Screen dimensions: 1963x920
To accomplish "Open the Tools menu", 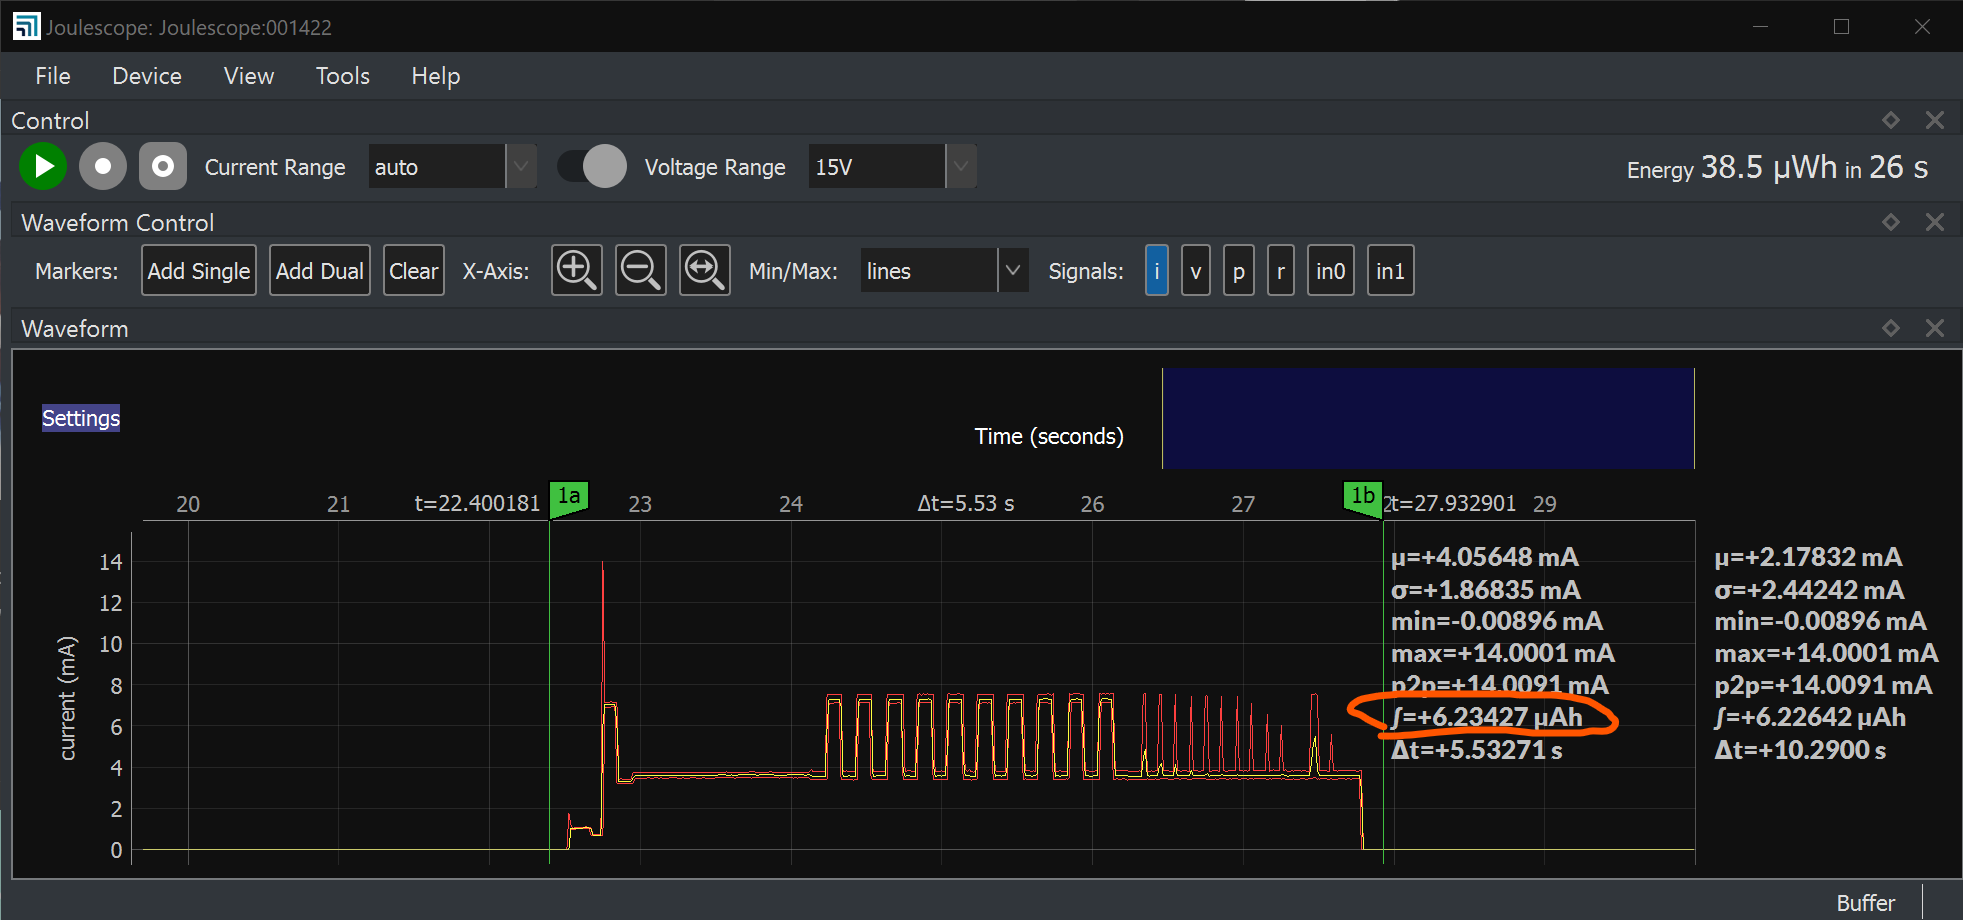I will coord(342,76).
